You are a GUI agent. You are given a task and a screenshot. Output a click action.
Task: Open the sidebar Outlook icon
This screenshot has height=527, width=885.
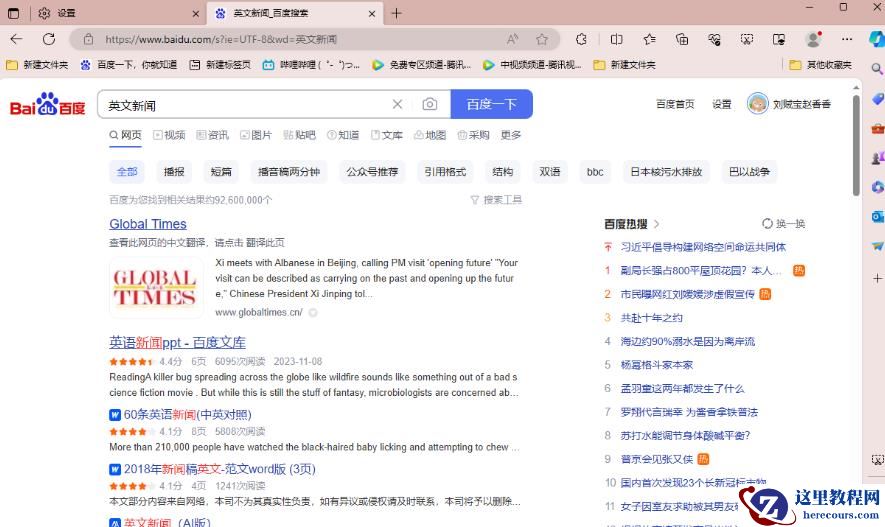click(877, 217)
